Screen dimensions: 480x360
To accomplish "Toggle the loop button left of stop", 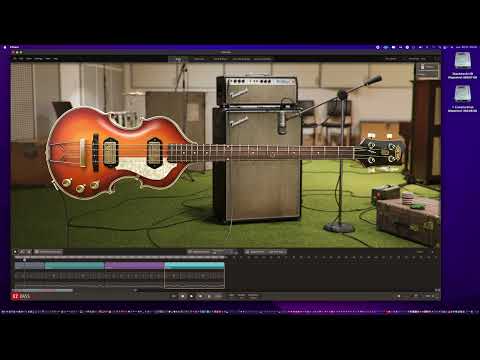I will 173,296.
